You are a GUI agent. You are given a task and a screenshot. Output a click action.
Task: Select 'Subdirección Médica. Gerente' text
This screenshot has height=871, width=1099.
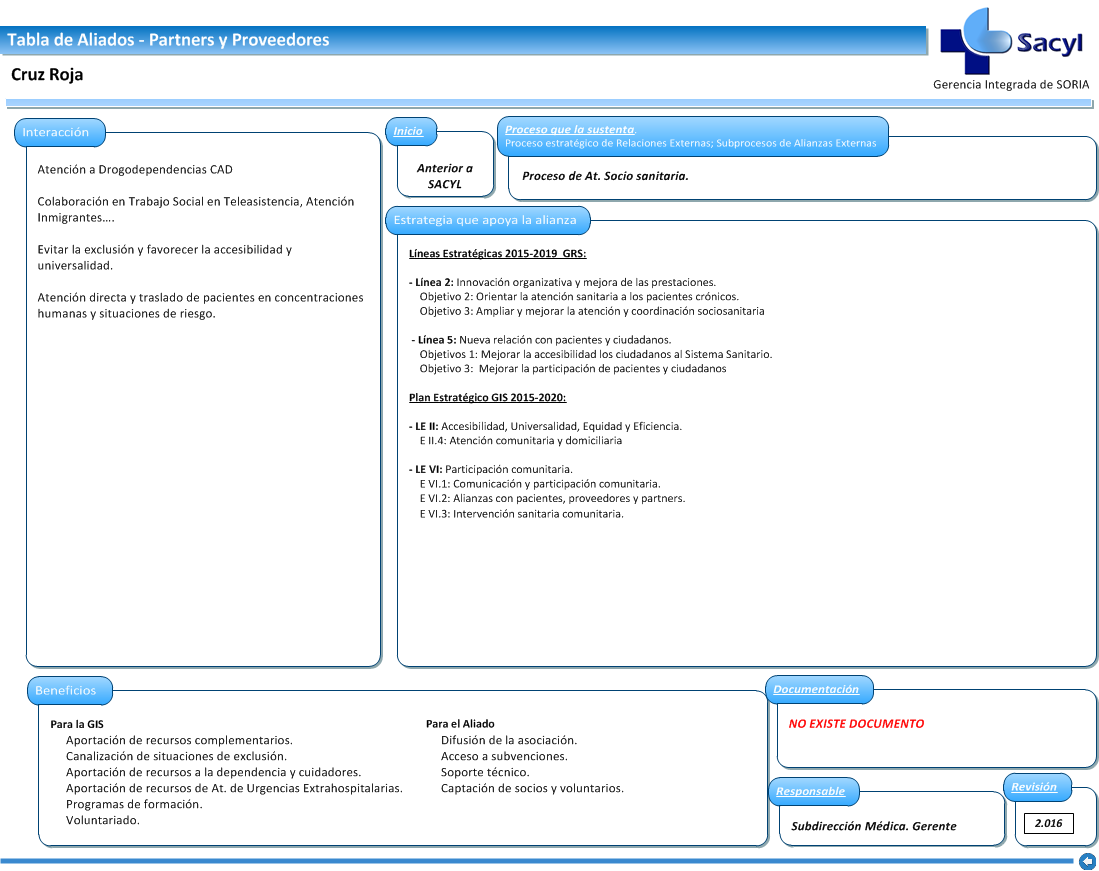coord(874,826)
